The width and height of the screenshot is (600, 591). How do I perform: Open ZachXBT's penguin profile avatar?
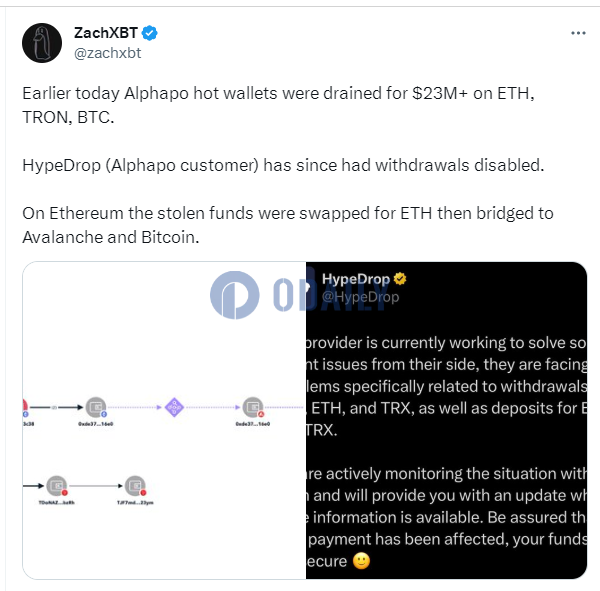pyautogui.click(x=42, y=42)
